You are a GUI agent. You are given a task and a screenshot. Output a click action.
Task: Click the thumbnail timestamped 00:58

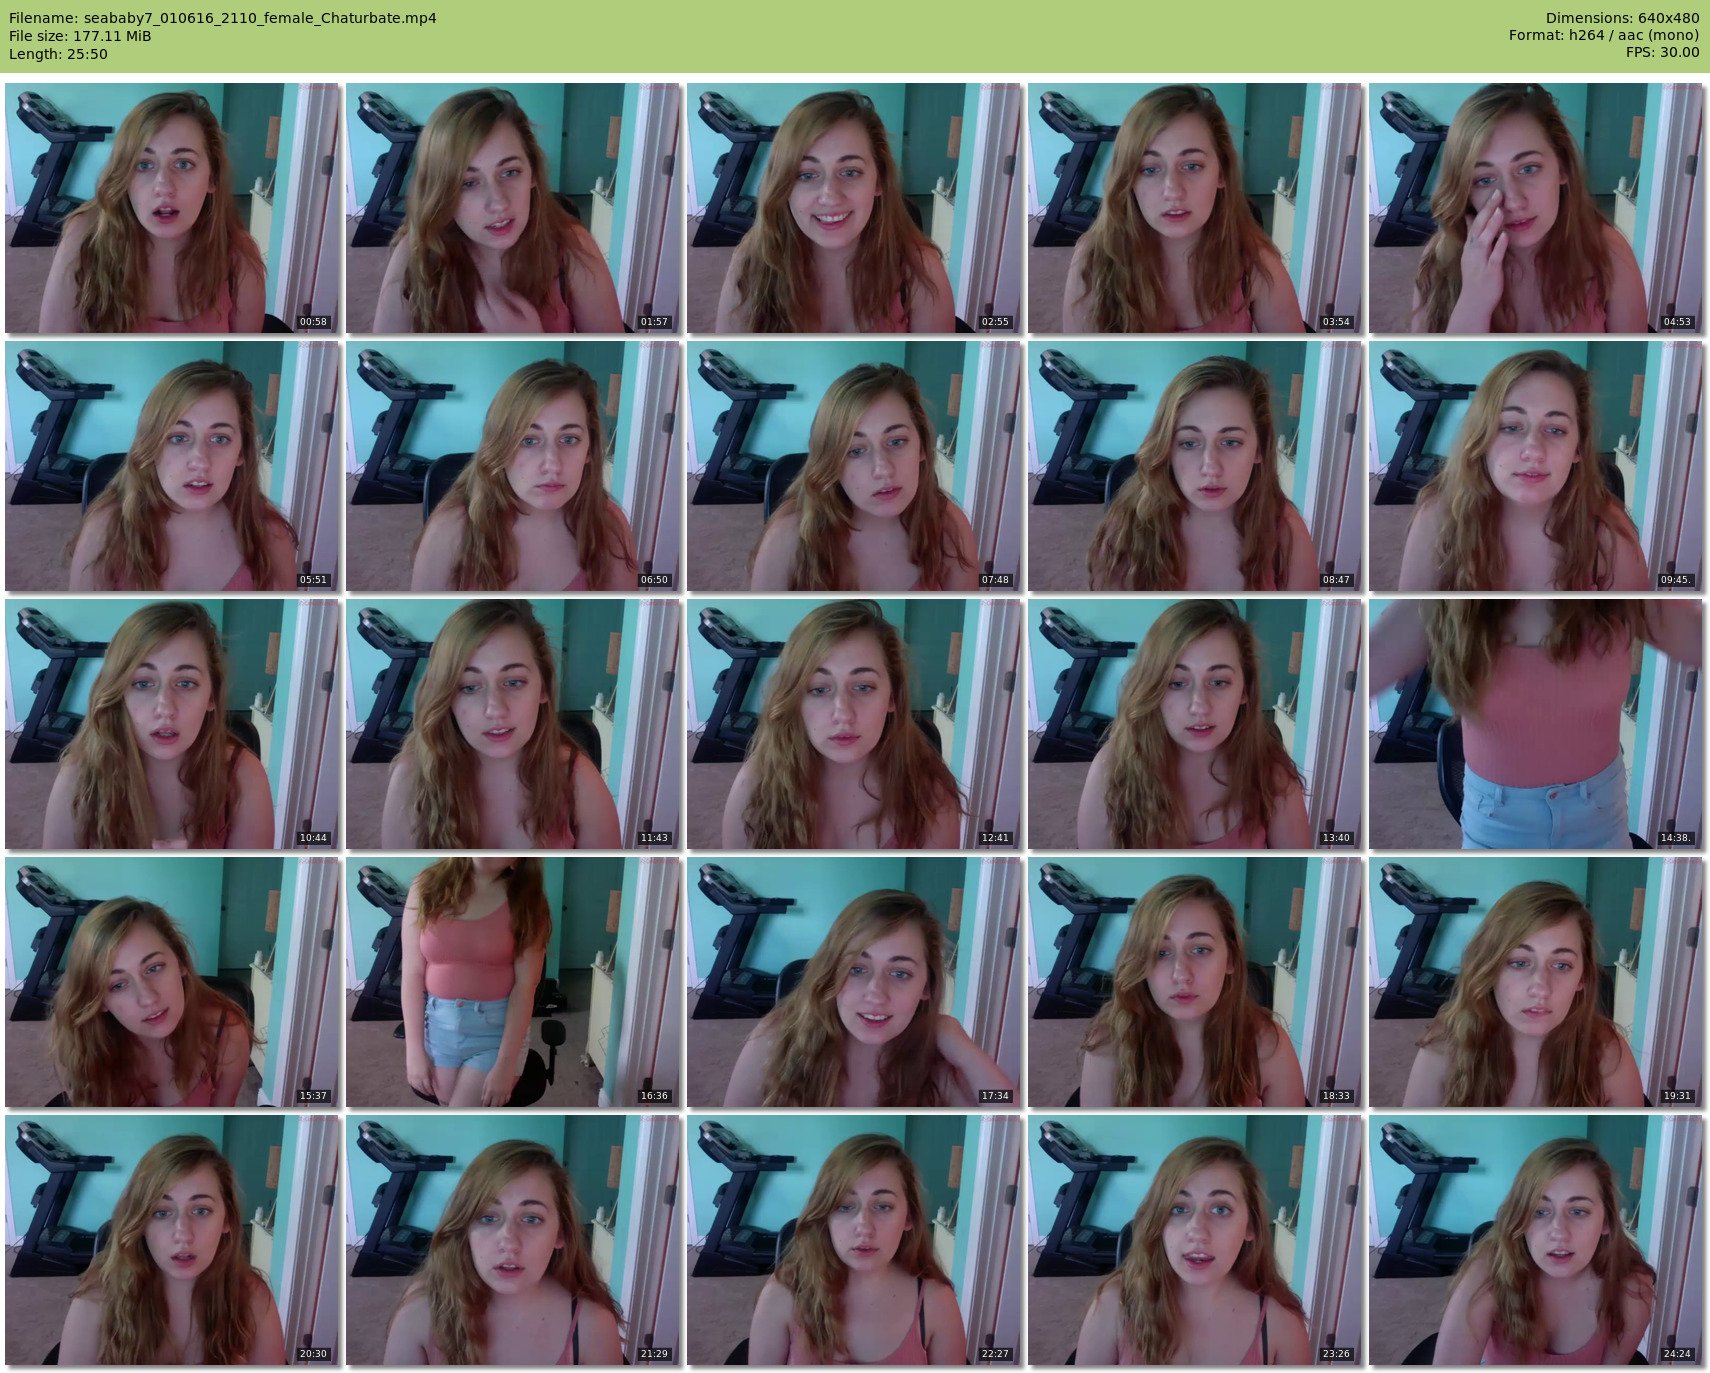pos(172,208)
